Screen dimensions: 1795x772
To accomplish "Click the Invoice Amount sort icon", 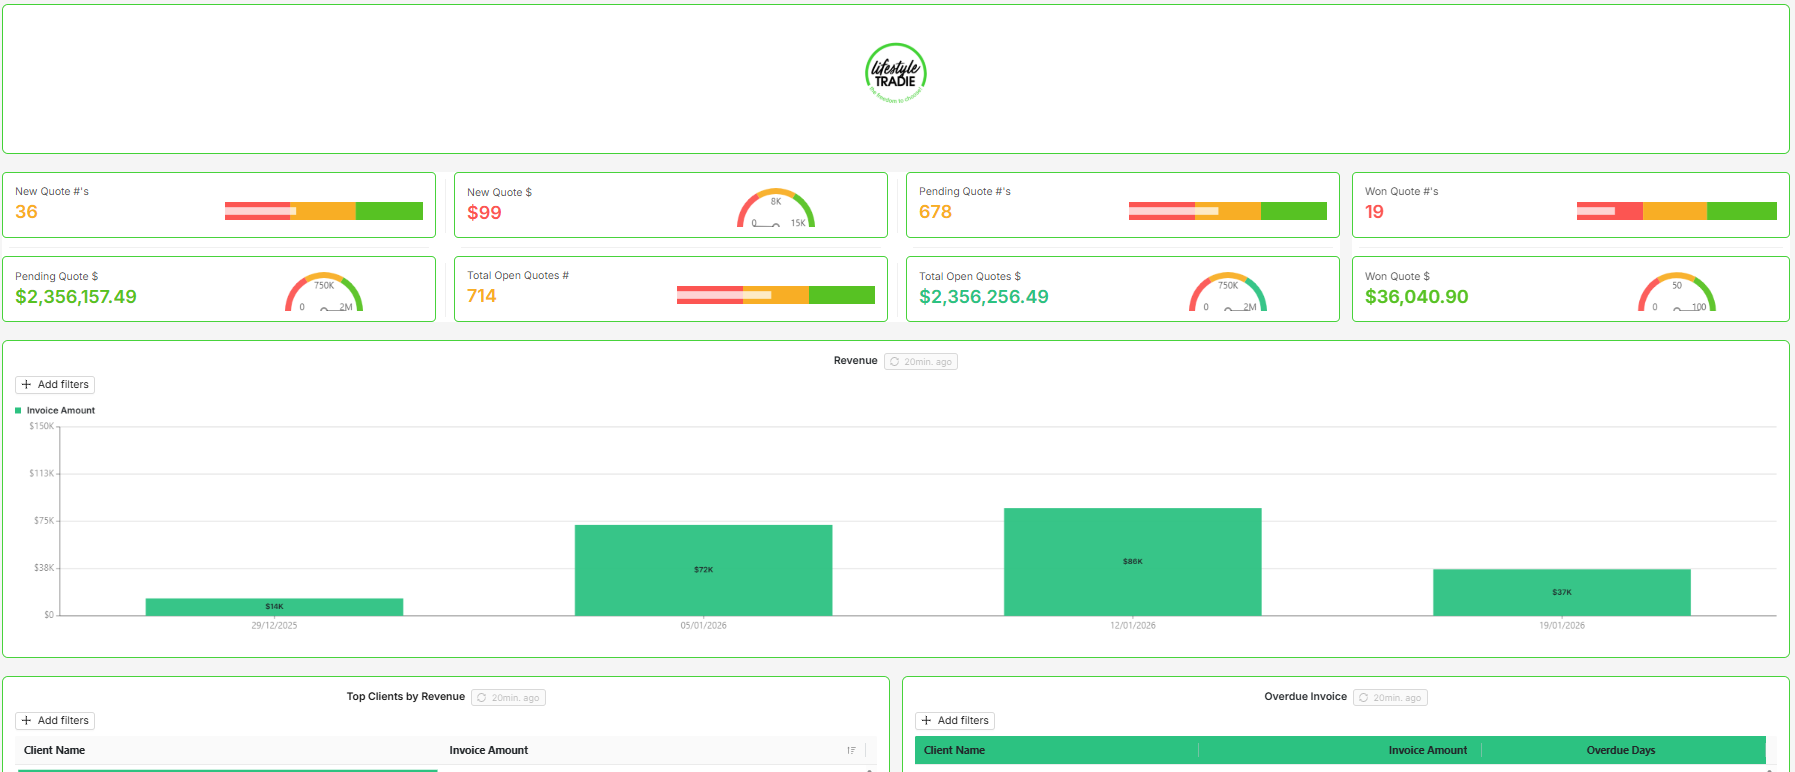I will 851,751.
